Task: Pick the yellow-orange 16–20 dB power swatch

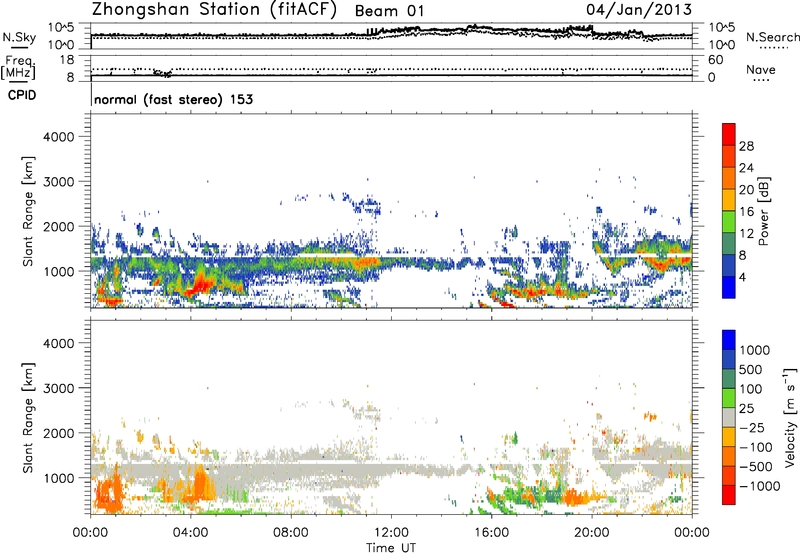Action: [x=729, y=200]
